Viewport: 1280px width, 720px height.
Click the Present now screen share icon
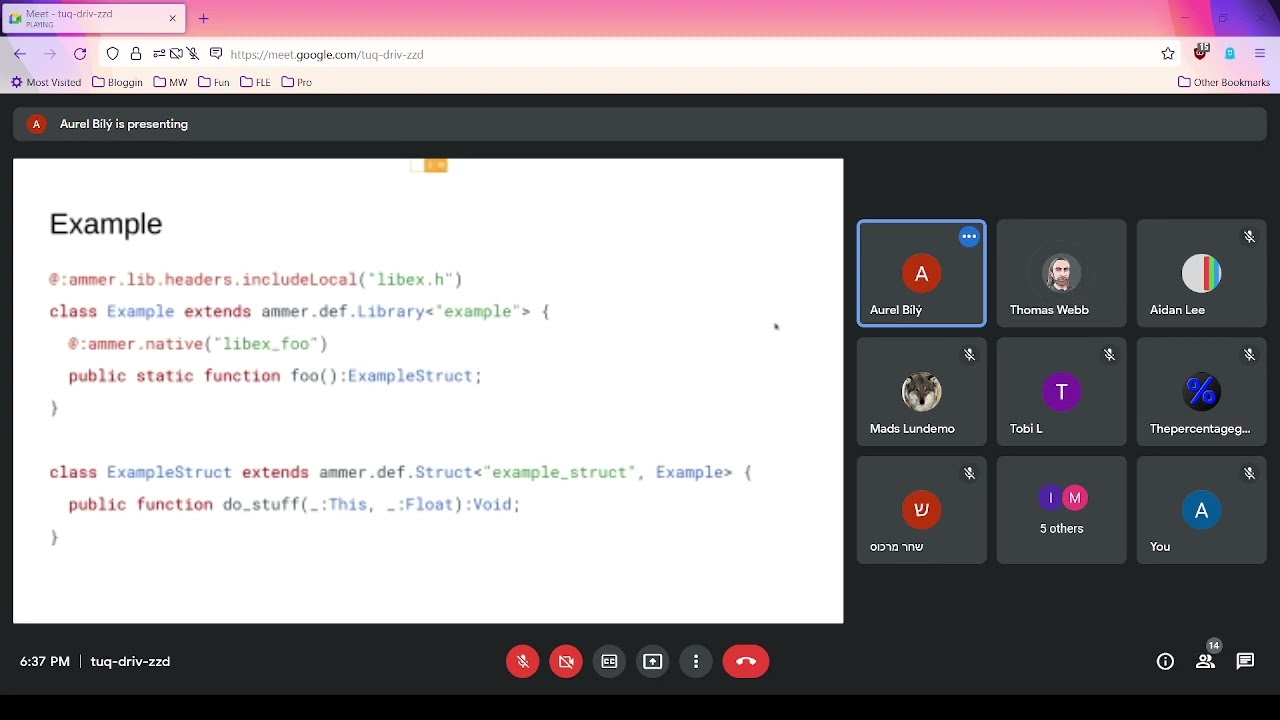(x=653, y=662)
